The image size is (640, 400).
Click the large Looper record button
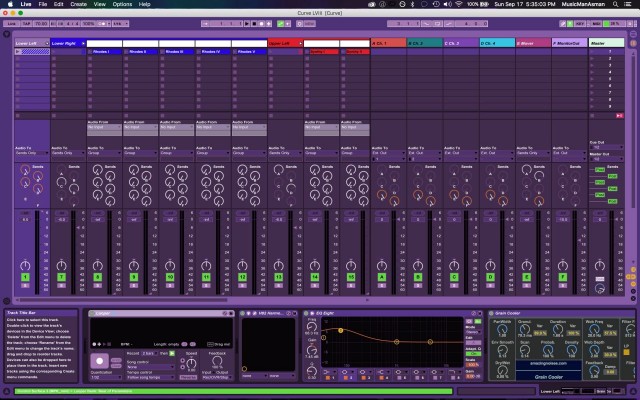point(100,360)
